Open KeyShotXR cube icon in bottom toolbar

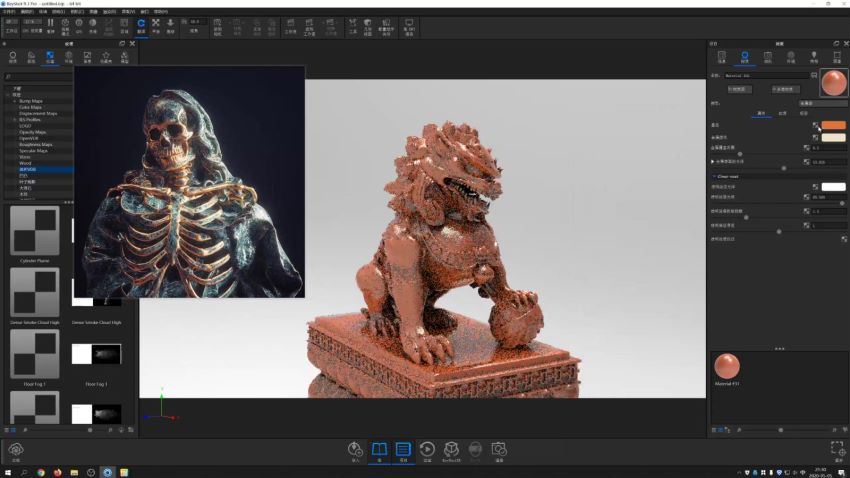pos(451,451)
